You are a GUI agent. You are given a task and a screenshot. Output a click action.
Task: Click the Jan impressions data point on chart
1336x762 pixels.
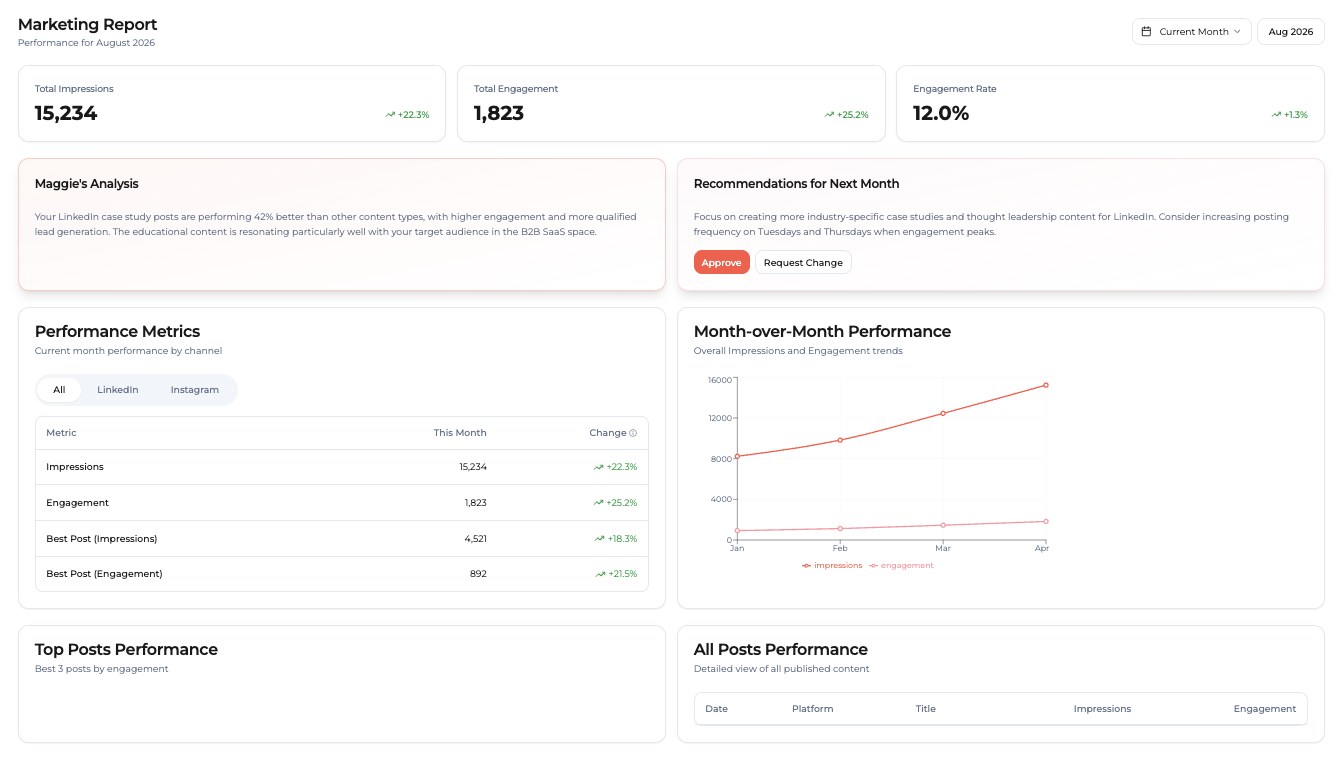click(x=737, y=456)
